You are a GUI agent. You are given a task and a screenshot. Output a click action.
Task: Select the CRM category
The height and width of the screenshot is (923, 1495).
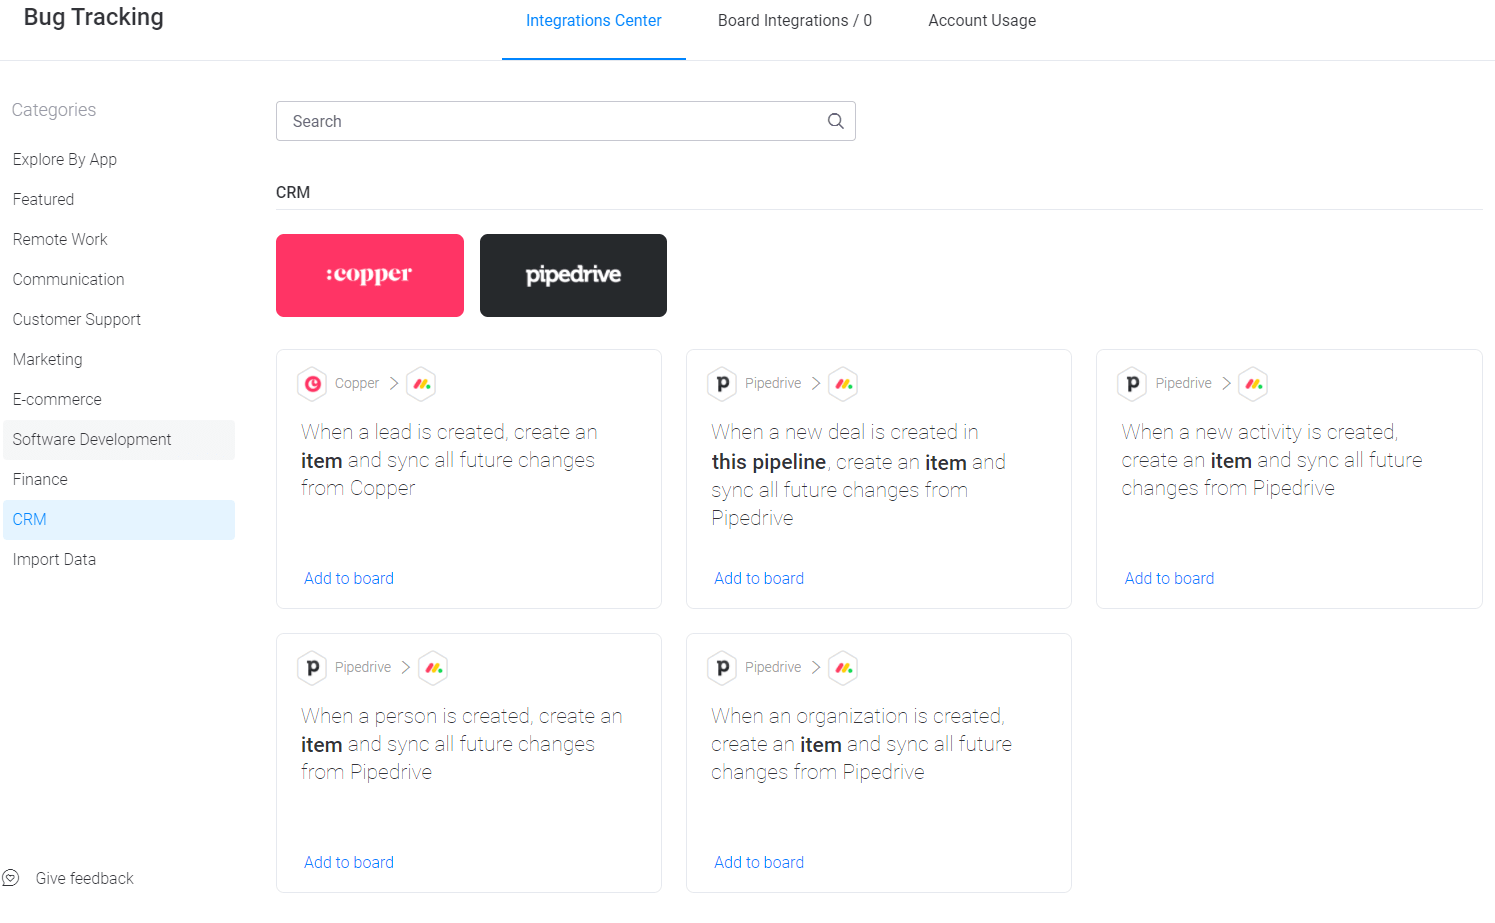click(118, 520)
